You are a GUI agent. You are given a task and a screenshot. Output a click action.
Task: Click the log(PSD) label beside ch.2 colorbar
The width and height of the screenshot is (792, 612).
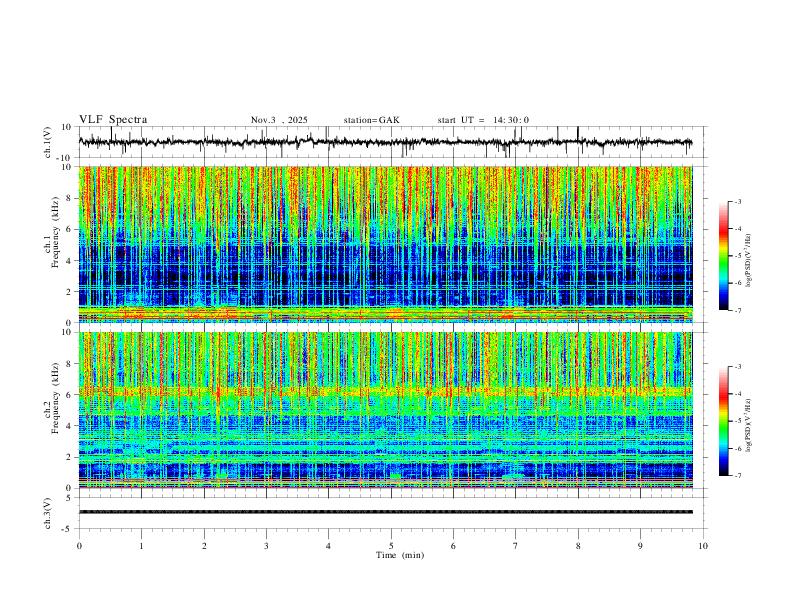click(749, 425)
